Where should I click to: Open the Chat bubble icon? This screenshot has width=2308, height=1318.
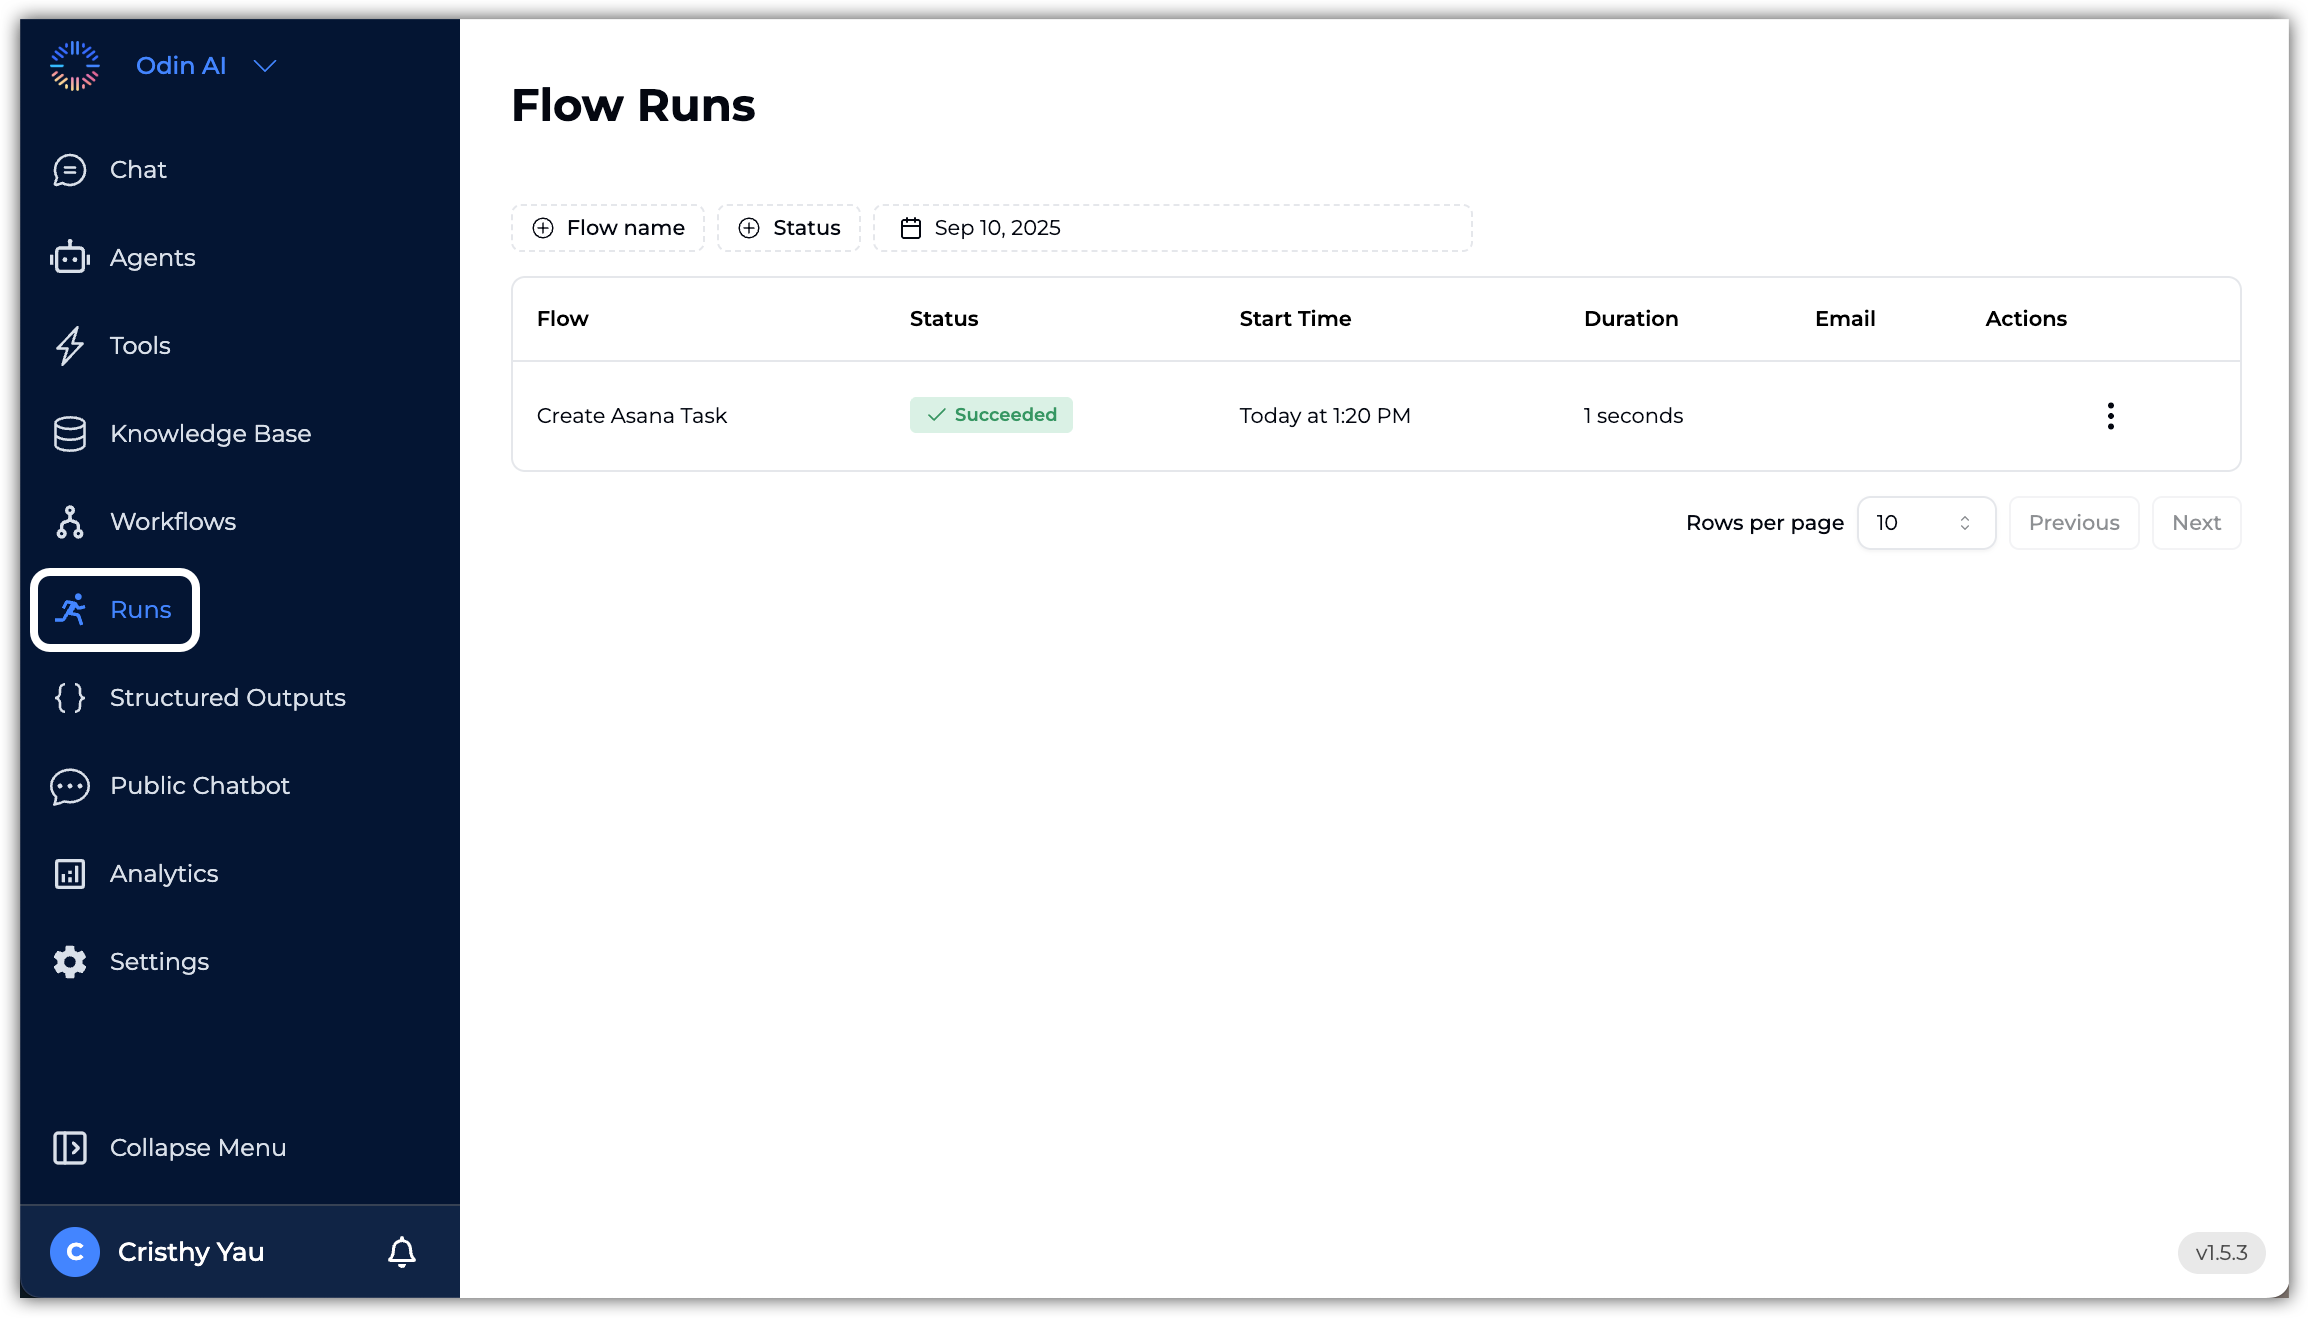(x=69, y=170)
